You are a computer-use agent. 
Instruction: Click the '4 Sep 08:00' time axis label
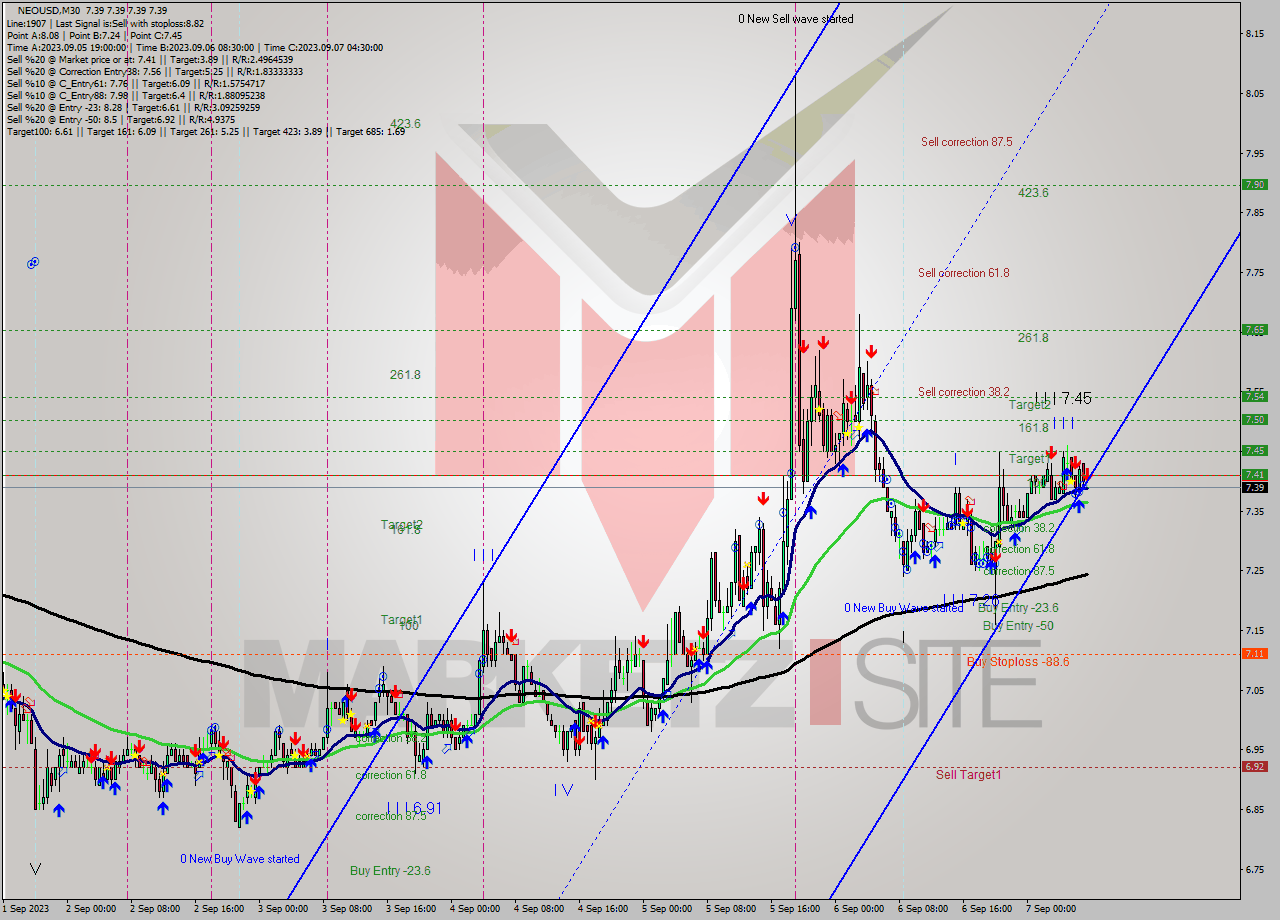click(539, 909)
